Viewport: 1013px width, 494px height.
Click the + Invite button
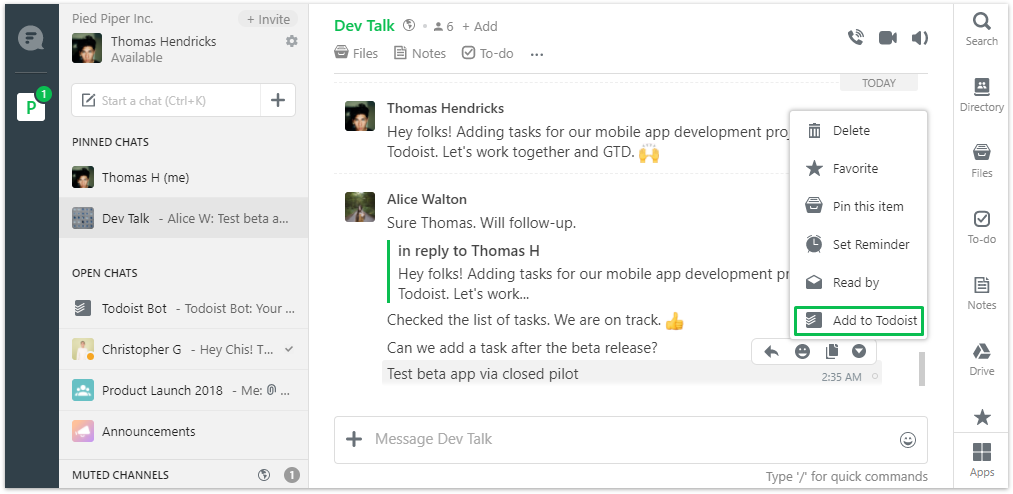[268, 19]
